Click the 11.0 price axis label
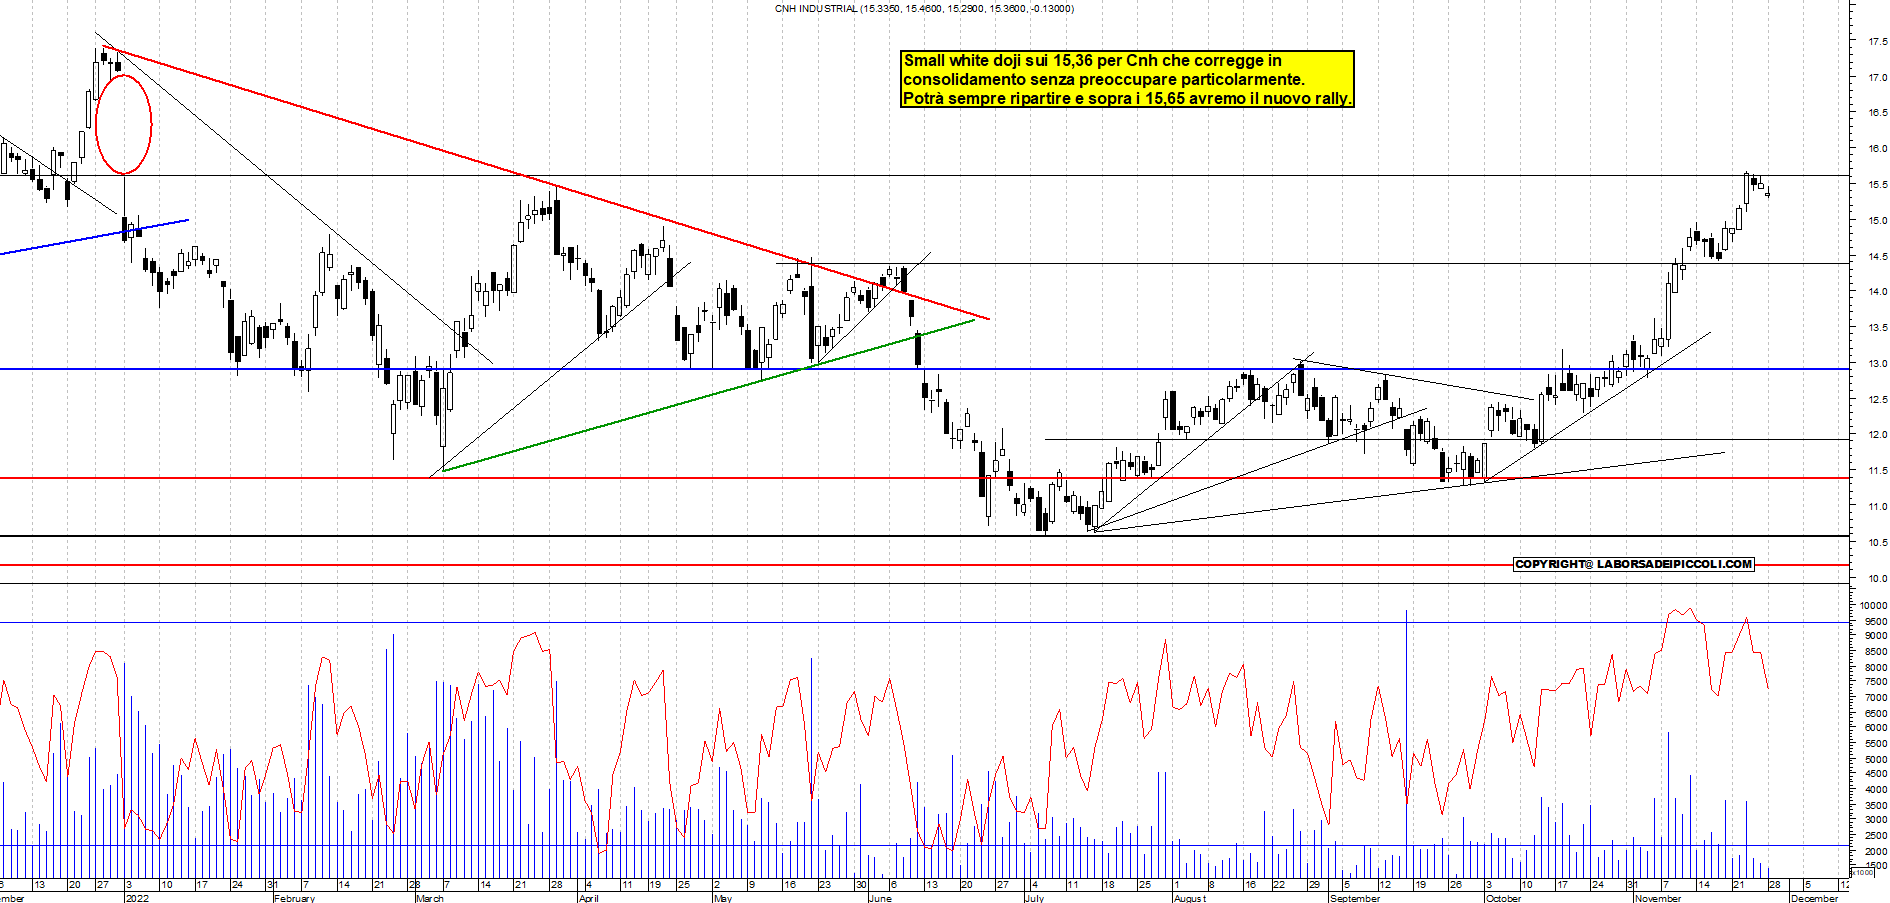Screen dimensions: 1890x903 pos(1877,507)
